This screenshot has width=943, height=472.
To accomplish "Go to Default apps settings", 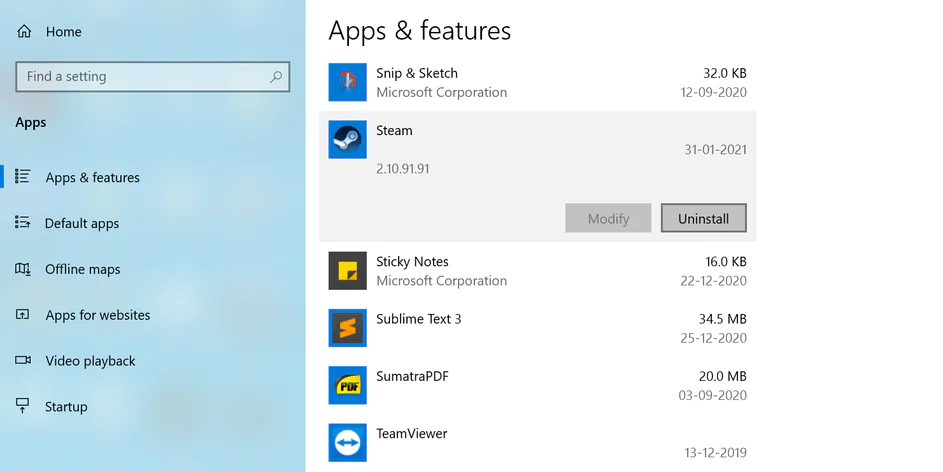I will click(x=82, y=224).
